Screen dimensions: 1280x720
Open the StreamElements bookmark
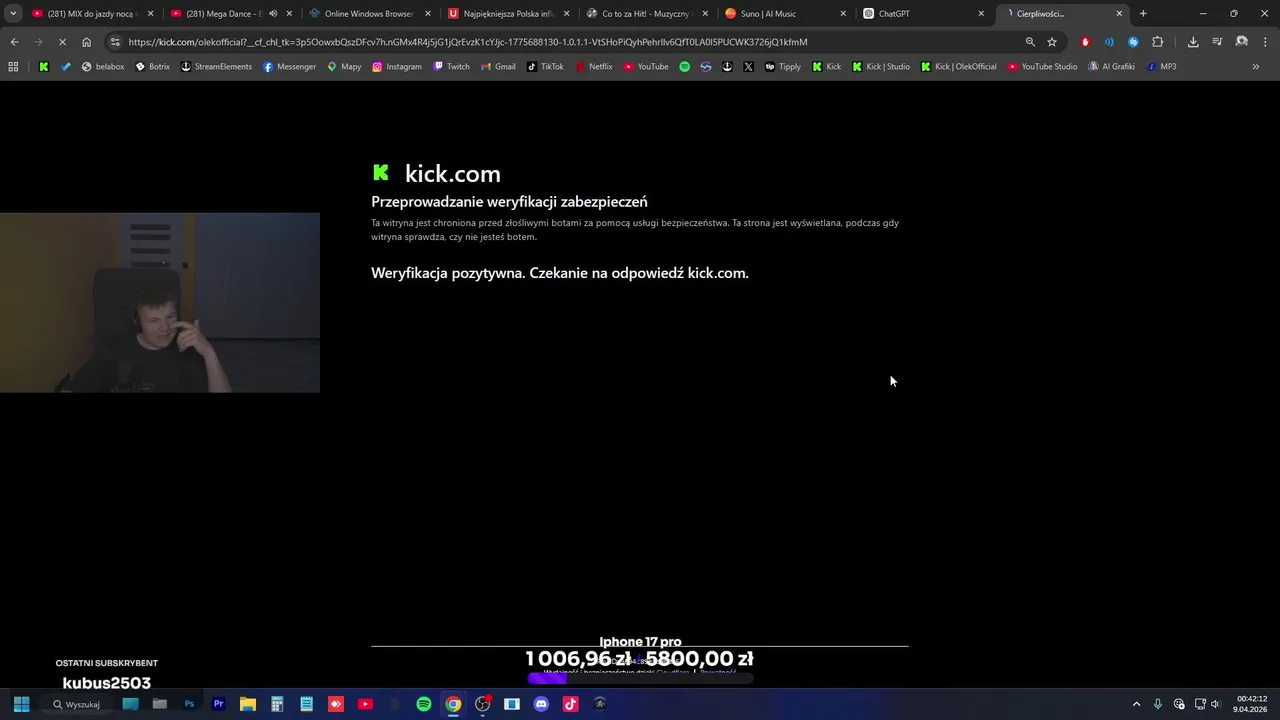coord(216,67)
